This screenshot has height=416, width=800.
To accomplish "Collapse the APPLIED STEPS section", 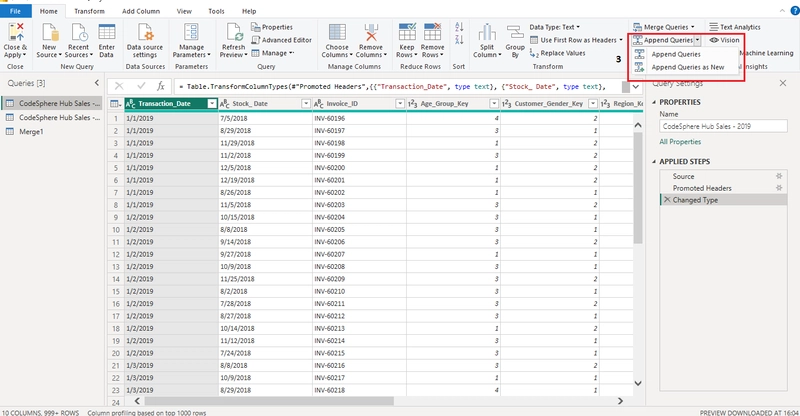I will pyautogui.click(x=654, y=161).
